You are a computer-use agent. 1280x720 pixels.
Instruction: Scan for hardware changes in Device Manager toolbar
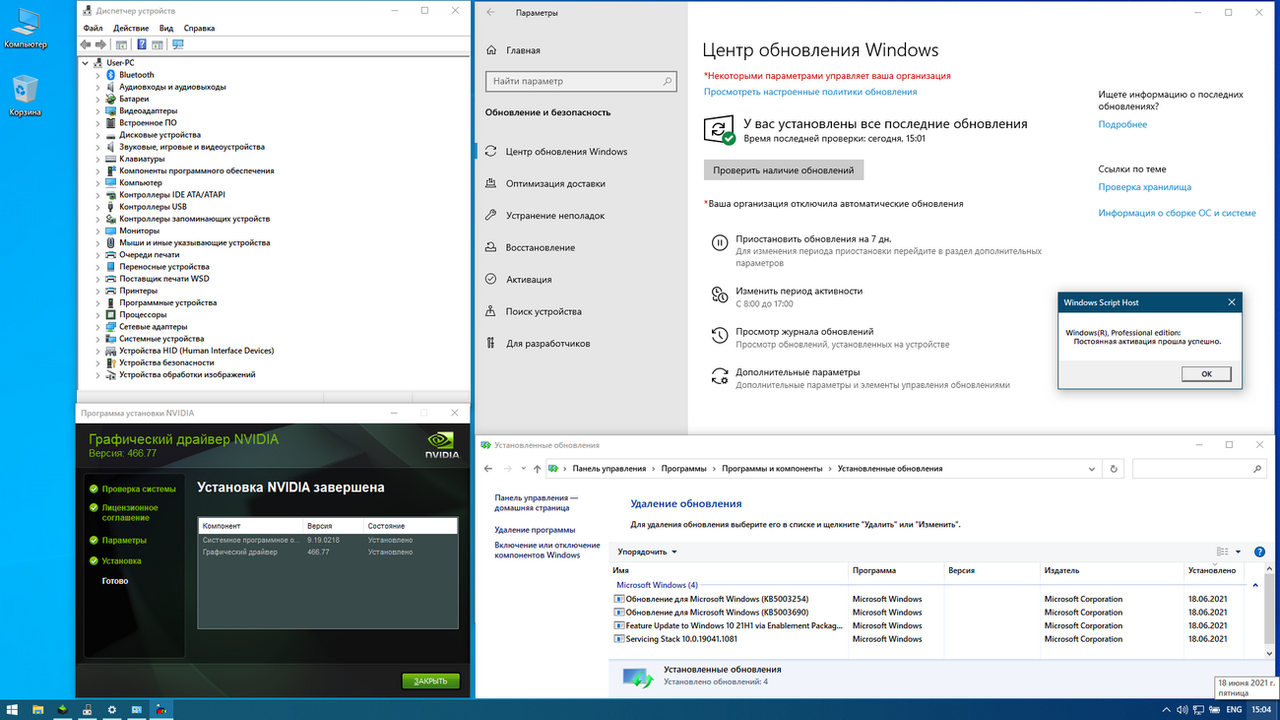pyautogui.click(x=178, y=45)
